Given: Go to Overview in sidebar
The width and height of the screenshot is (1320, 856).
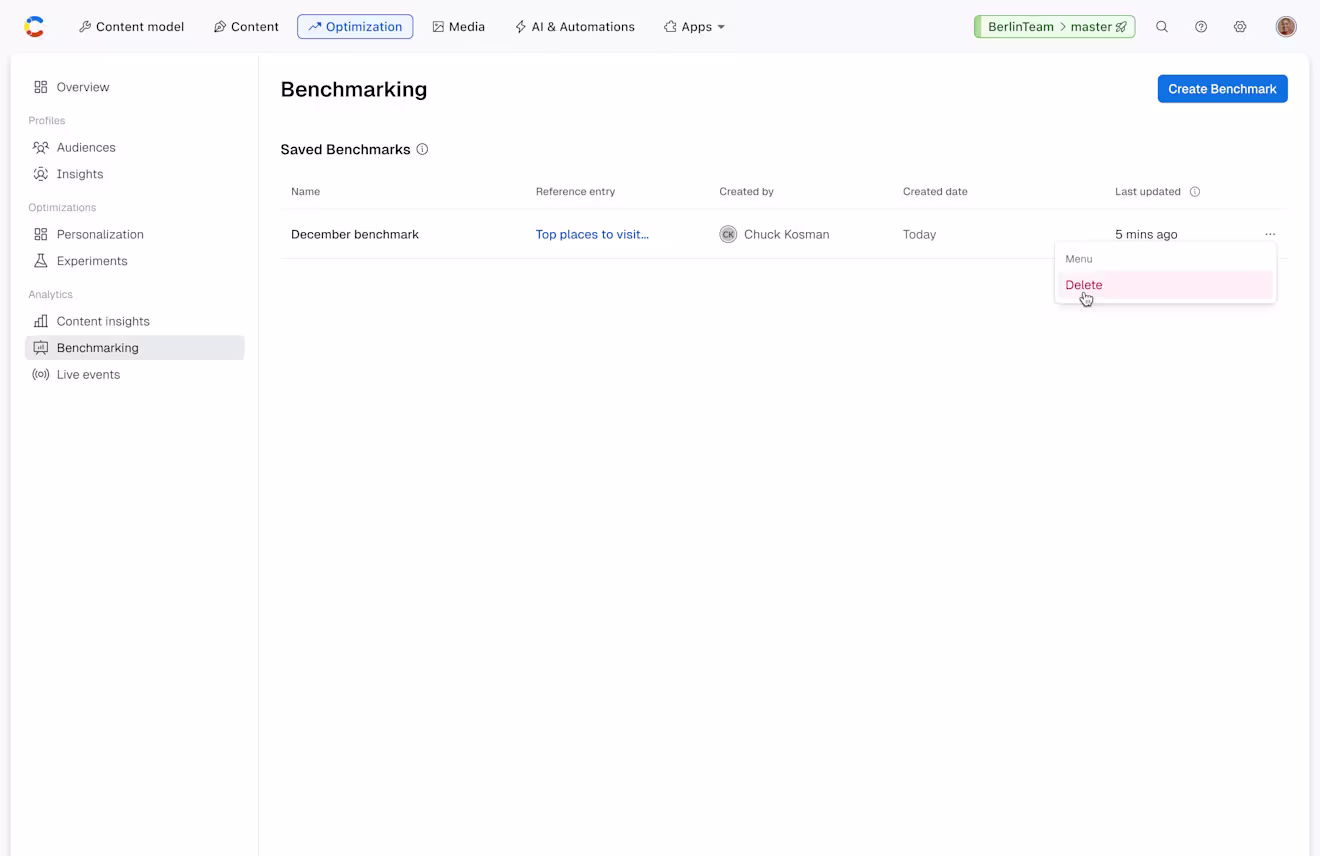Looking at the screenshot, I should [x=135, y=87].
